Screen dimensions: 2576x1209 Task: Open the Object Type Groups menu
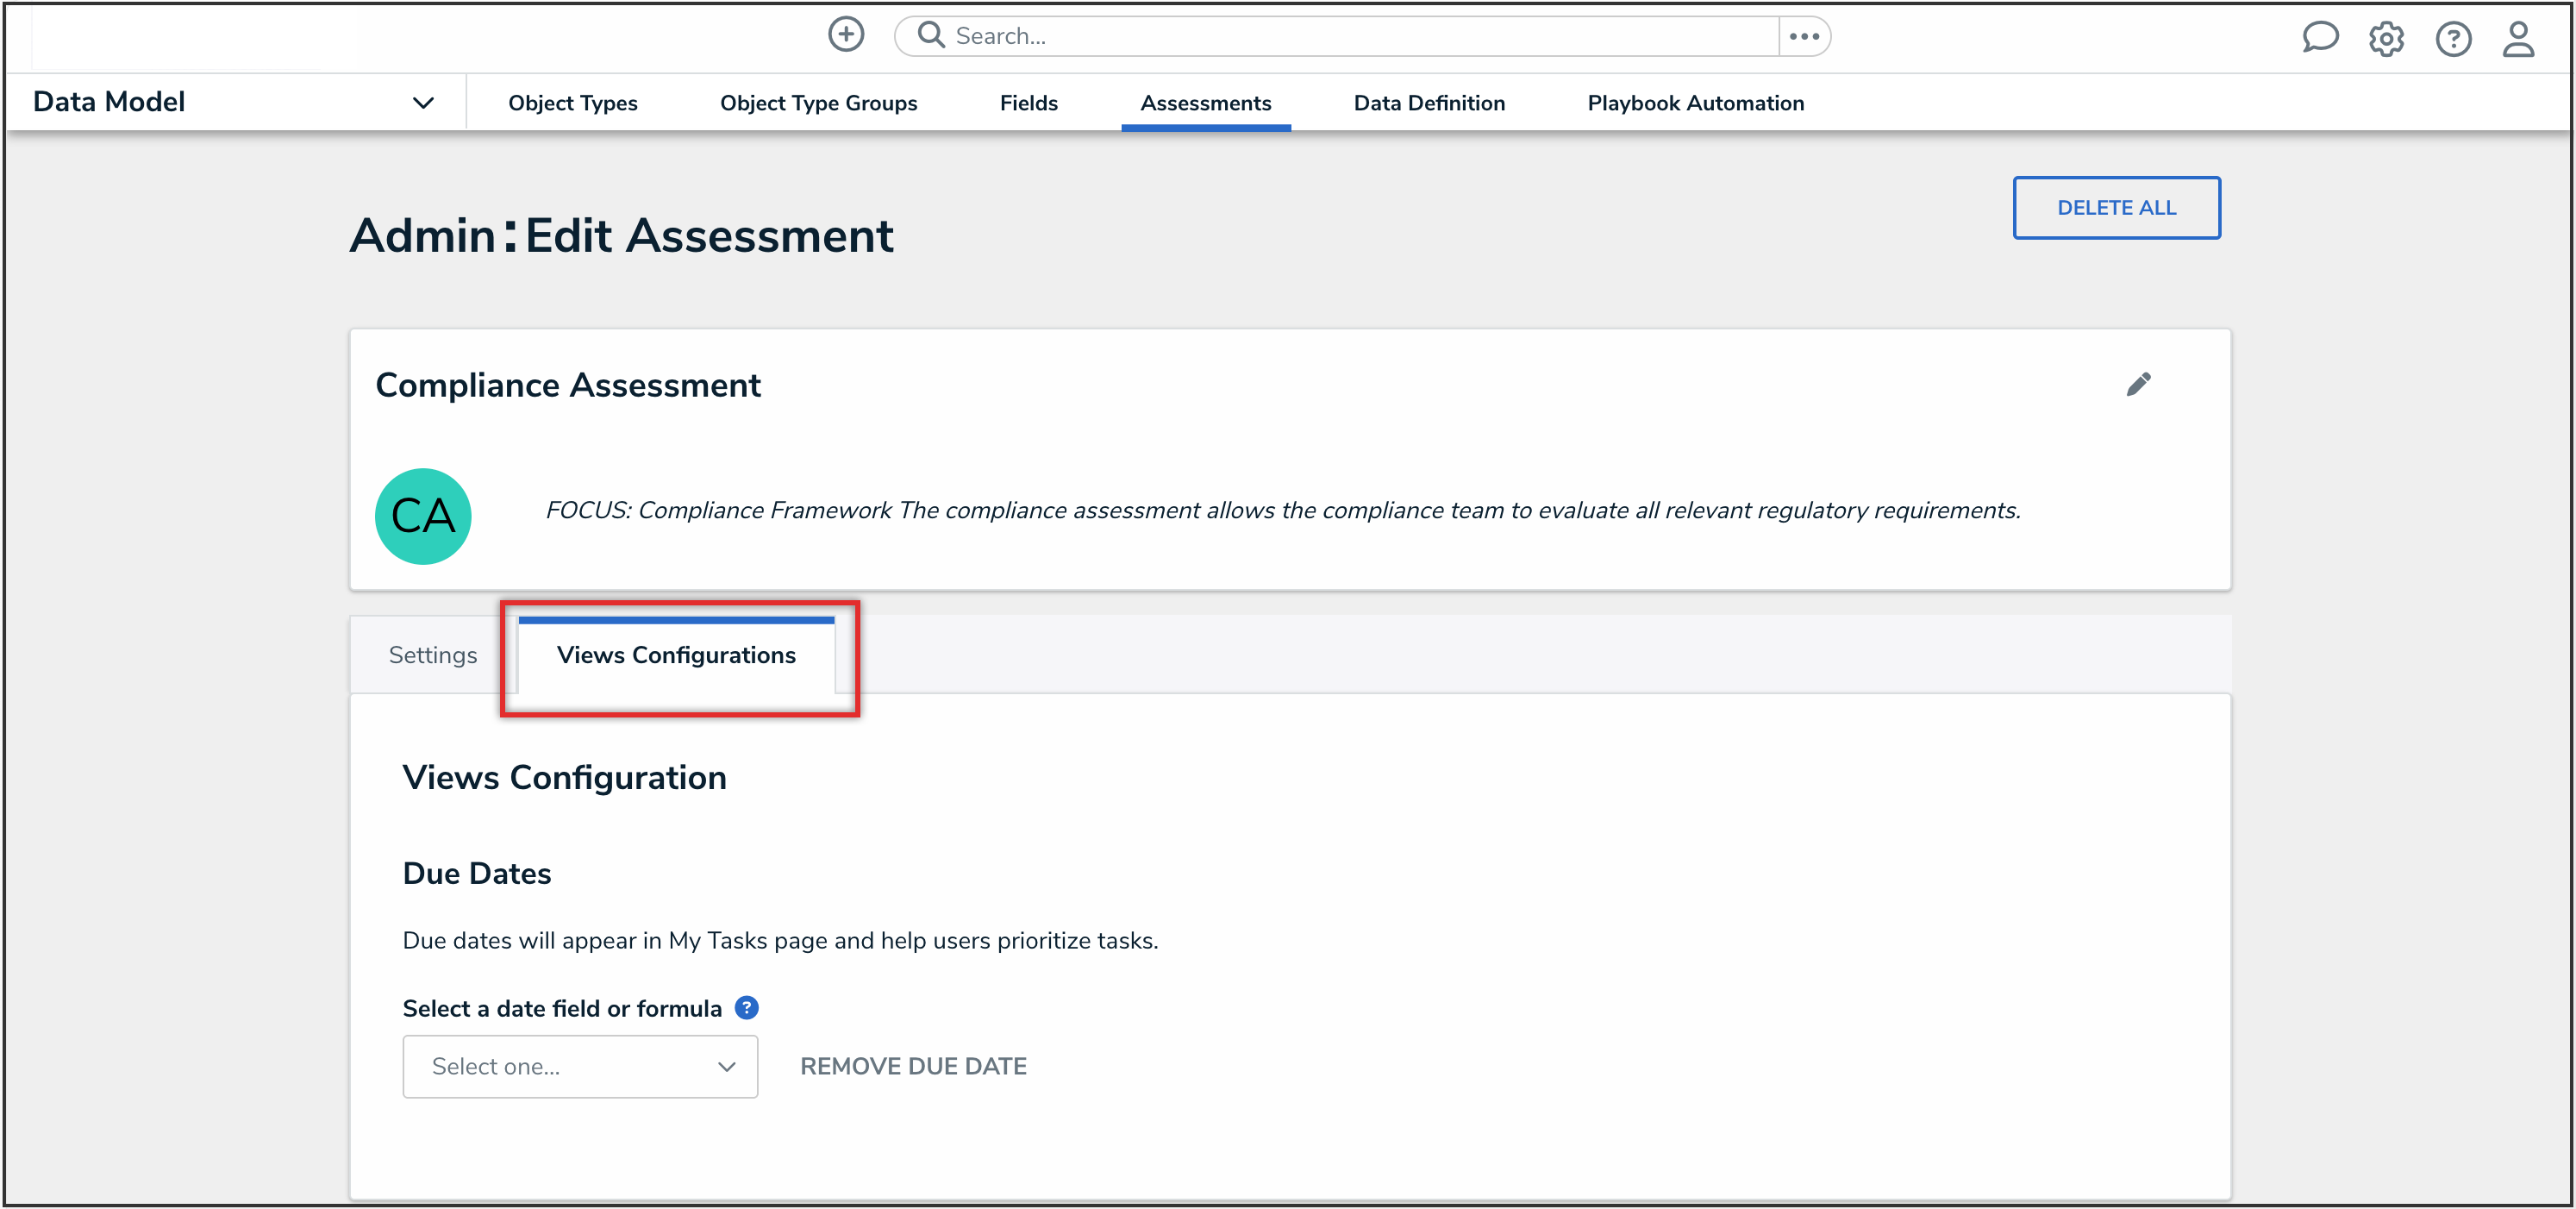818,103
